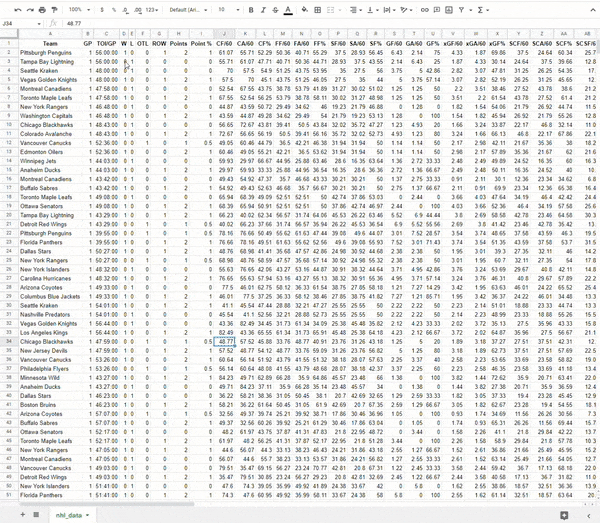Open the functions sigma menu
The height and width of the screenshot is (523, 600).
click(483, 10)
